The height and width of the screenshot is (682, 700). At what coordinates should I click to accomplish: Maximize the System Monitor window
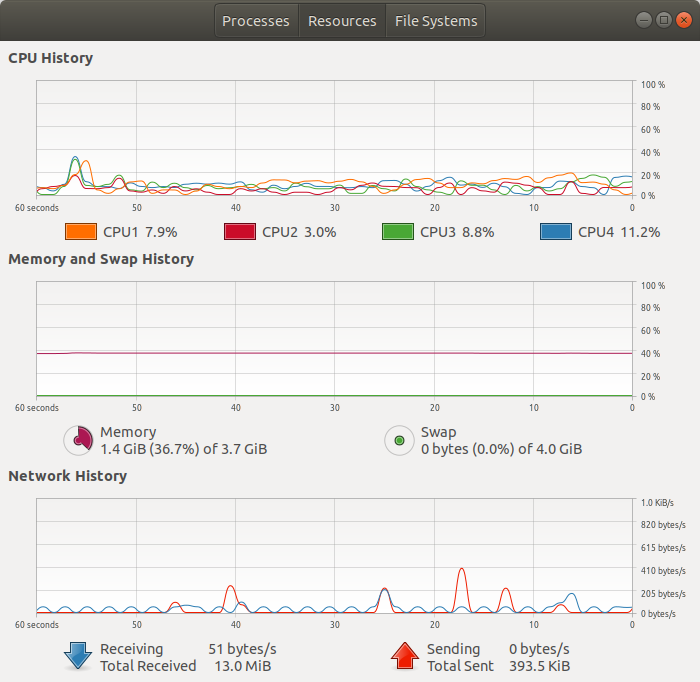pyautogui.click(x=664, y=20)
